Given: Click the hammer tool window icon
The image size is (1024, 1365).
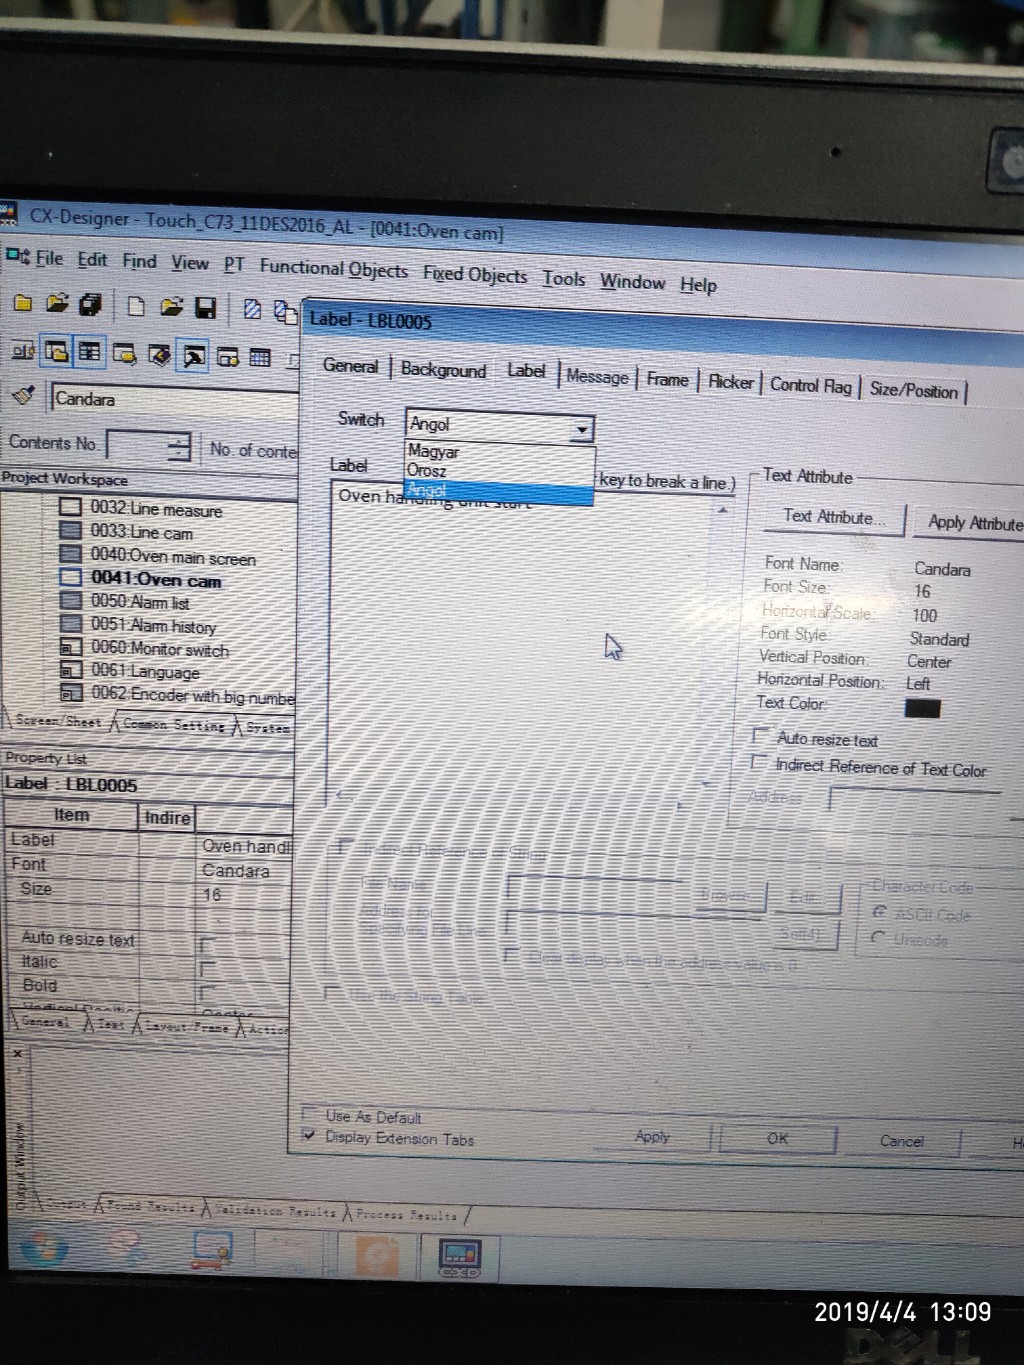Looking at the screenshot, I should 193,355.
